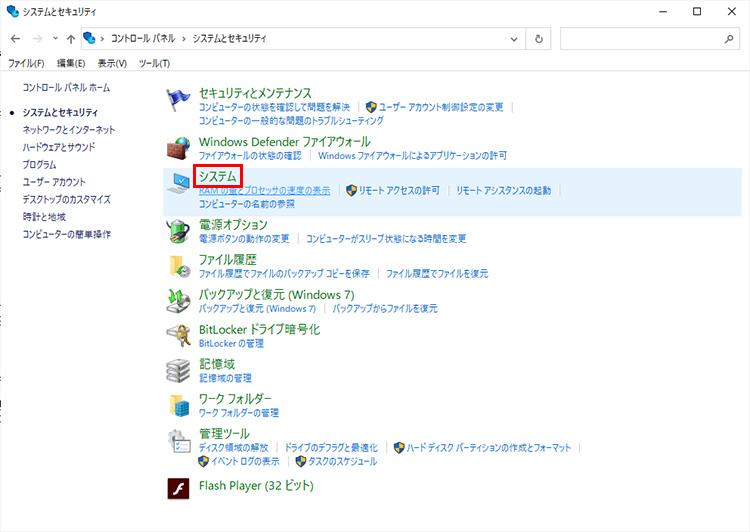Click the shield icon beside イベント ログの表示
Image resolution: width=750 pixels, height=532 pixels.
203,461
